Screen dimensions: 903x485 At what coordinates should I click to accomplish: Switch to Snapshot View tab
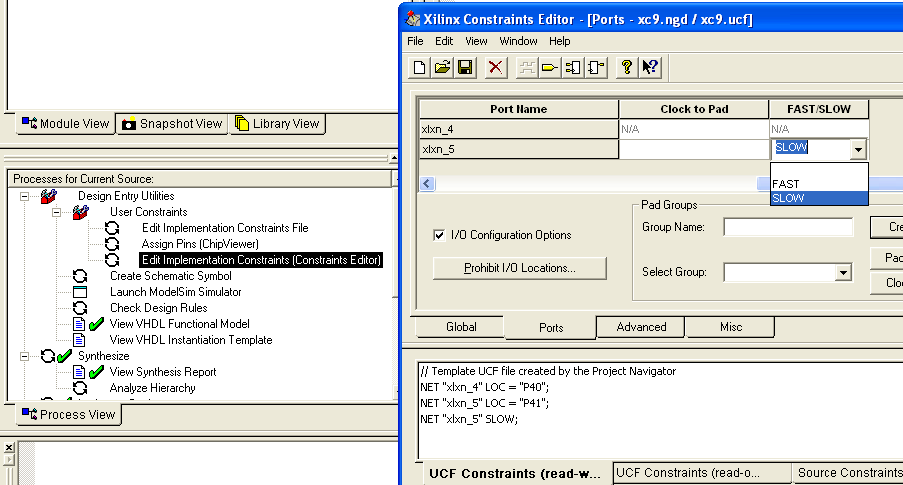pos(172,124)
